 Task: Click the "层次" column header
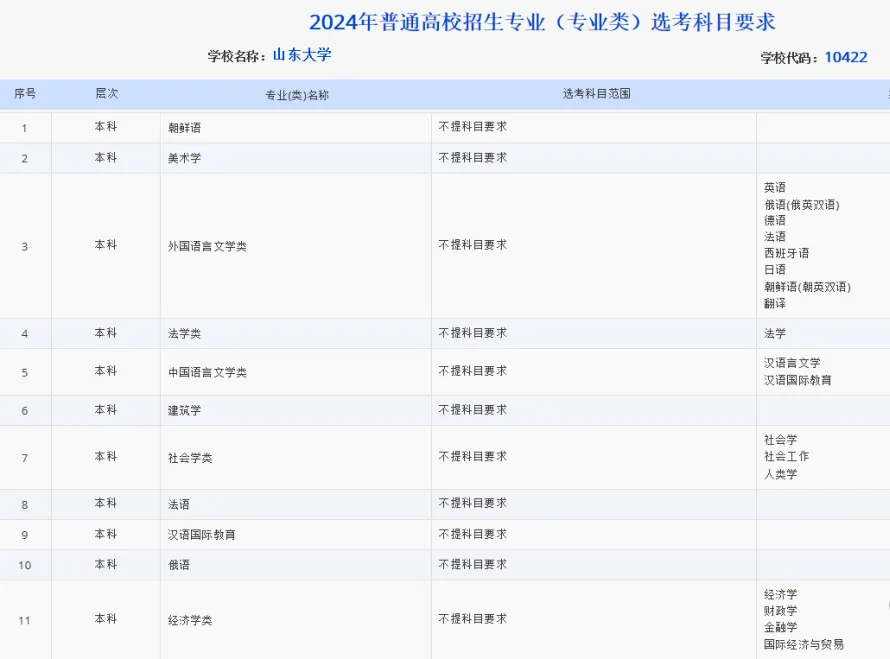pos(107,94)
